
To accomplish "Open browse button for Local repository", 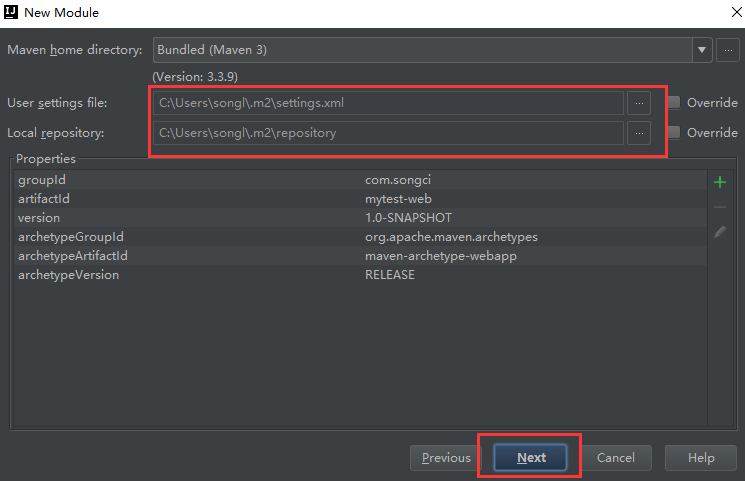I will coord(639,133).
